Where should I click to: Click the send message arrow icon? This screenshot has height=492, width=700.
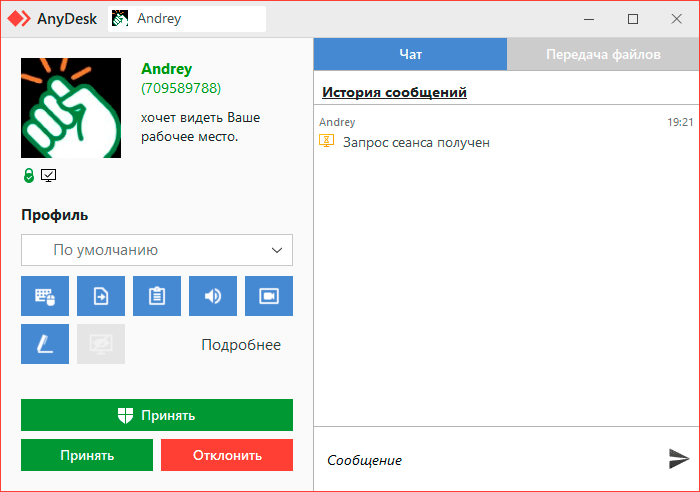coord(679,459)
